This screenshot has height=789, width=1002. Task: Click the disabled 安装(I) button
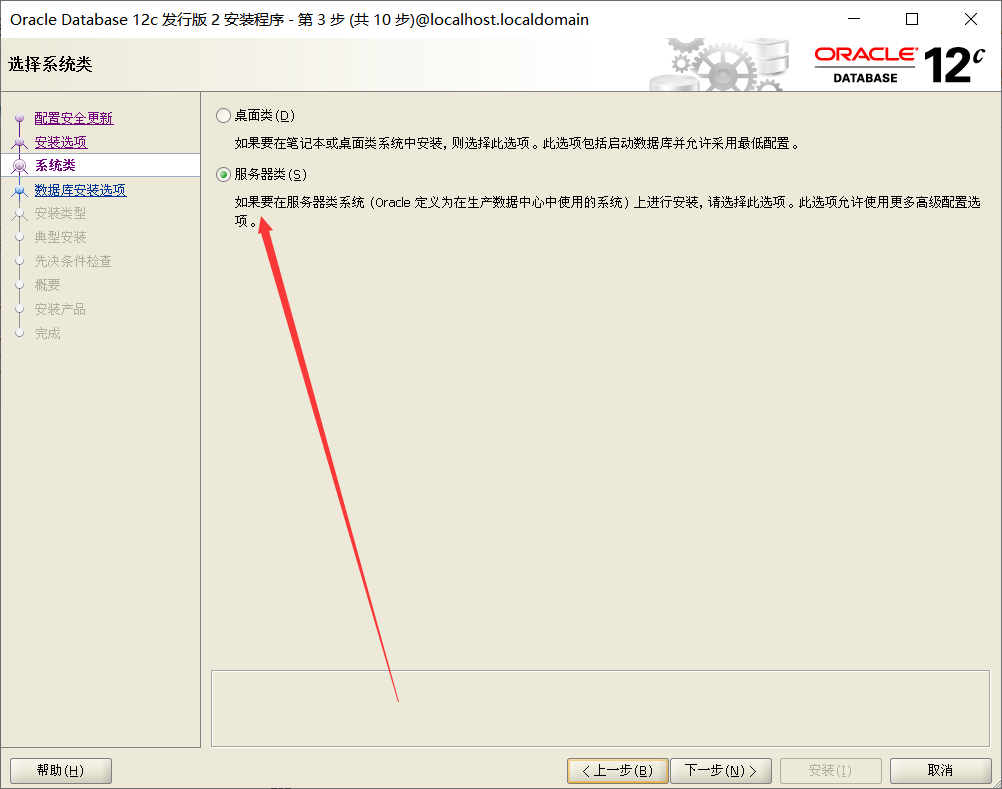[830, 770]
